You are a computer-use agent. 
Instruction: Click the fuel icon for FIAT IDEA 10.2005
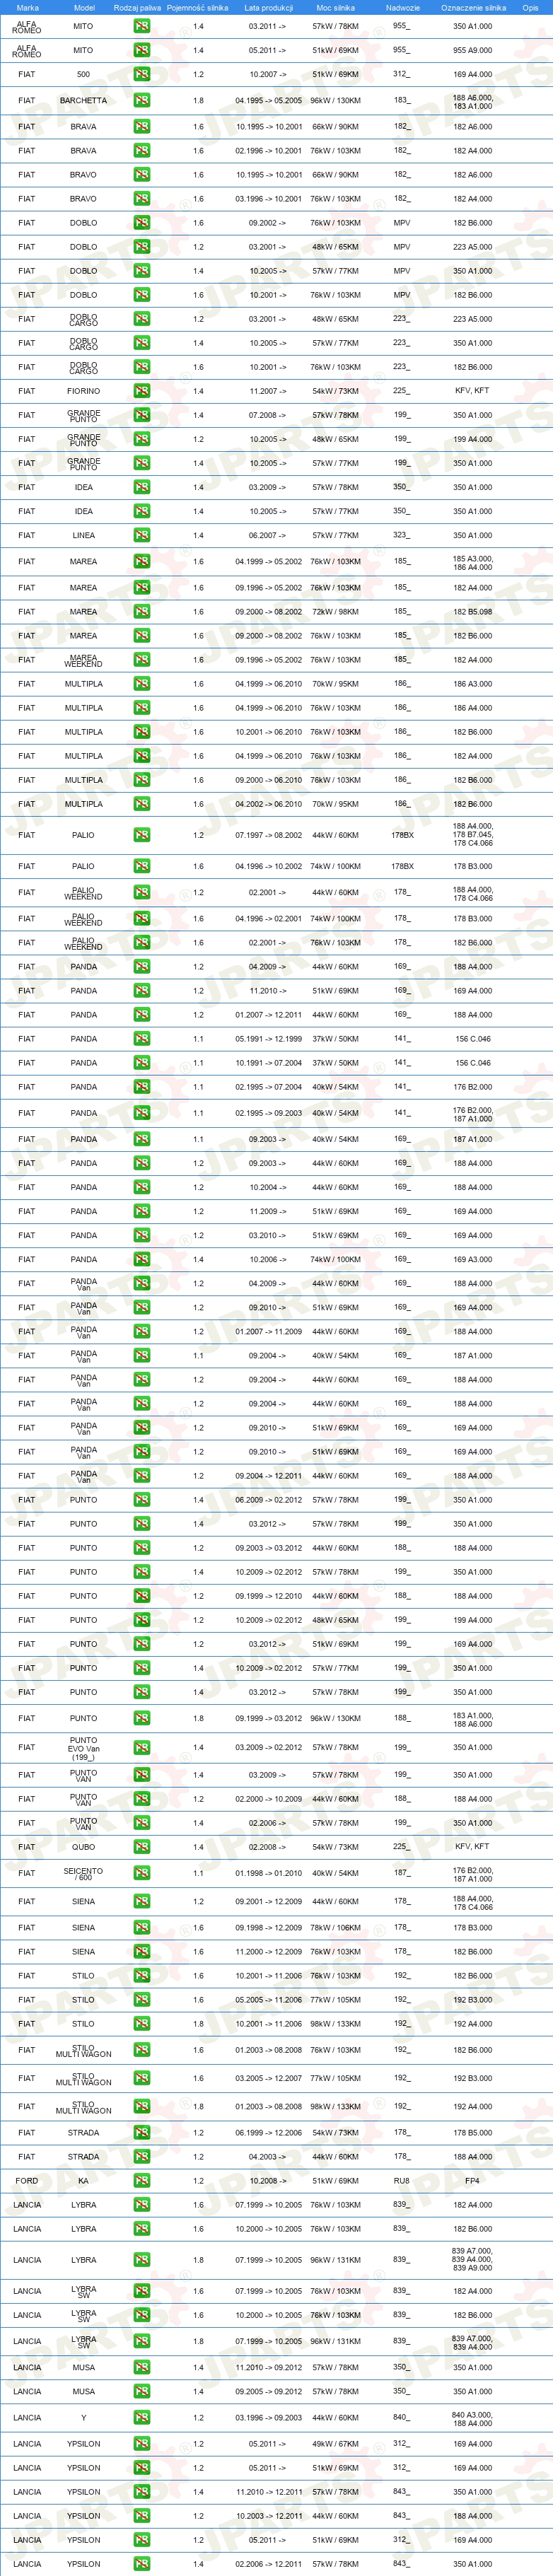142,511
